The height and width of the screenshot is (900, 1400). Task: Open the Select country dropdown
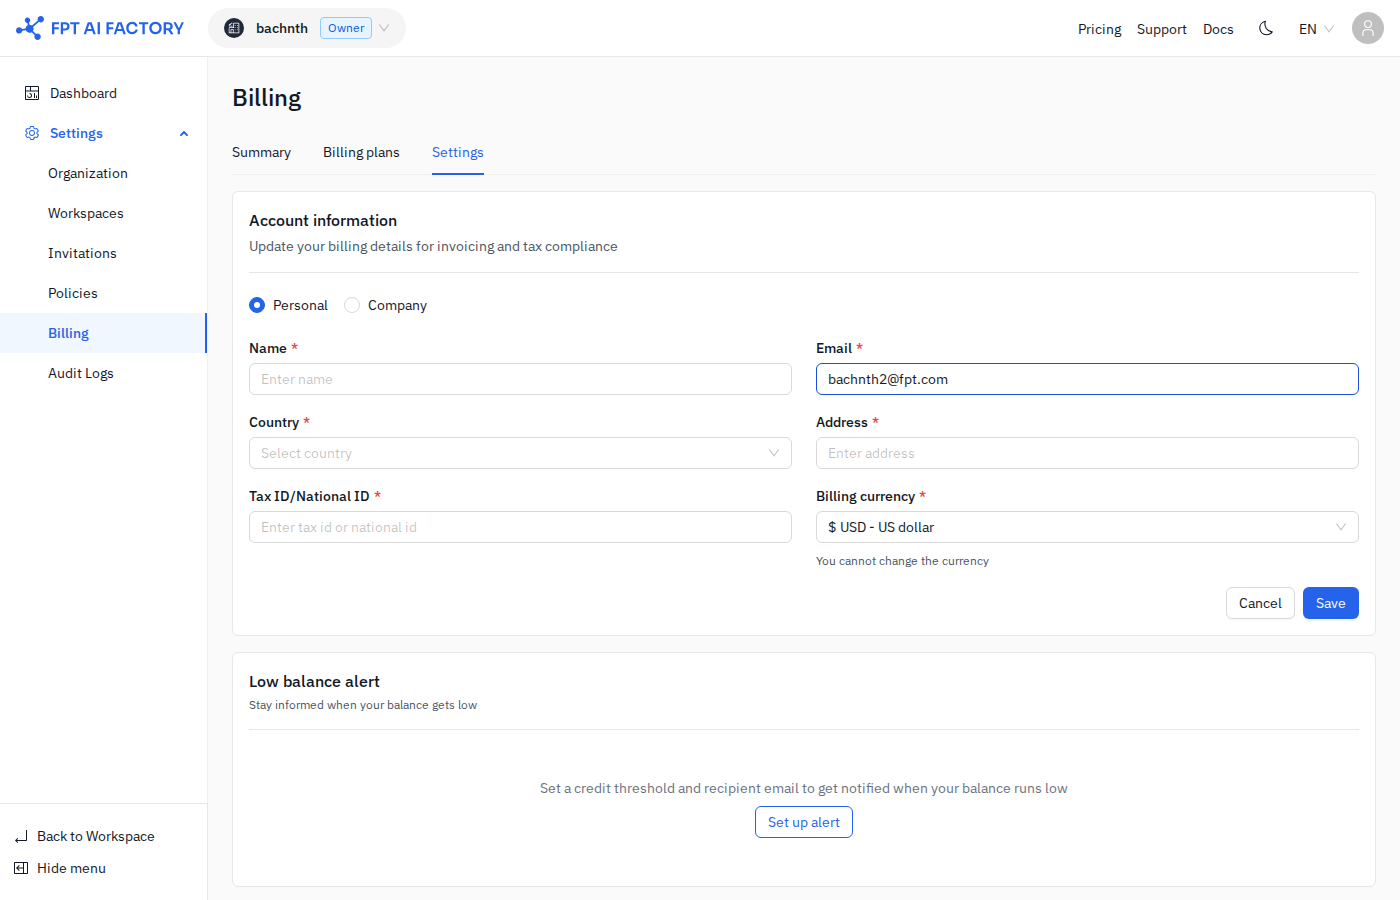(520, 453)
